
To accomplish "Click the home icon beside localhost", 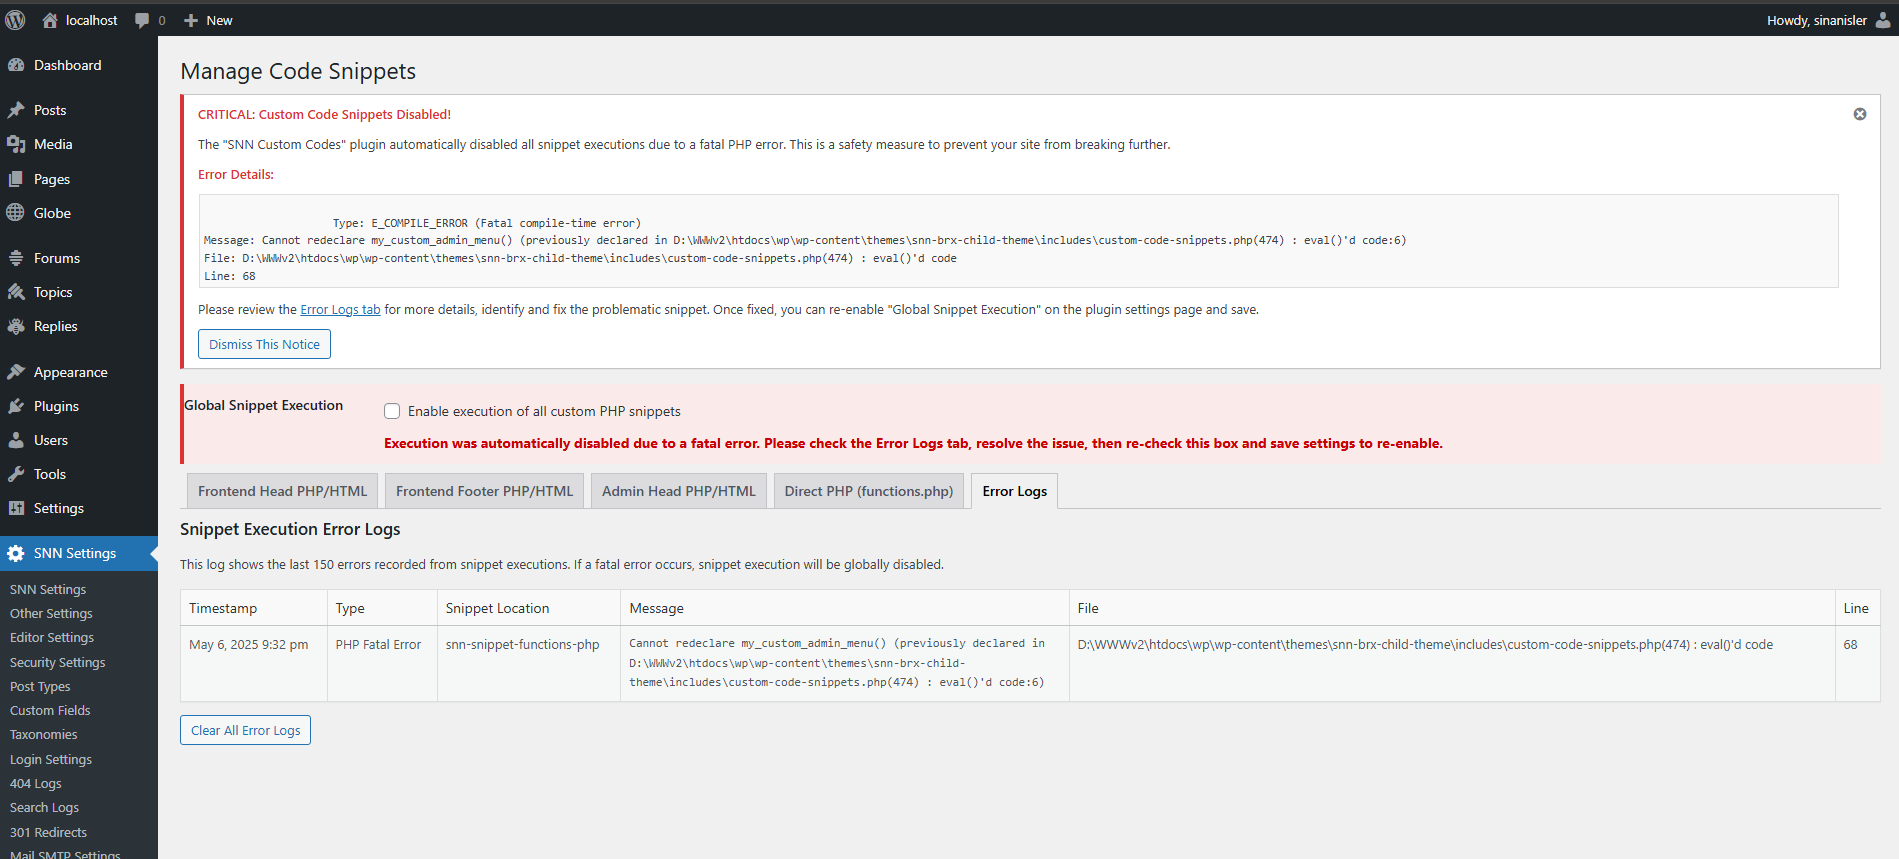I will [50, 20].
